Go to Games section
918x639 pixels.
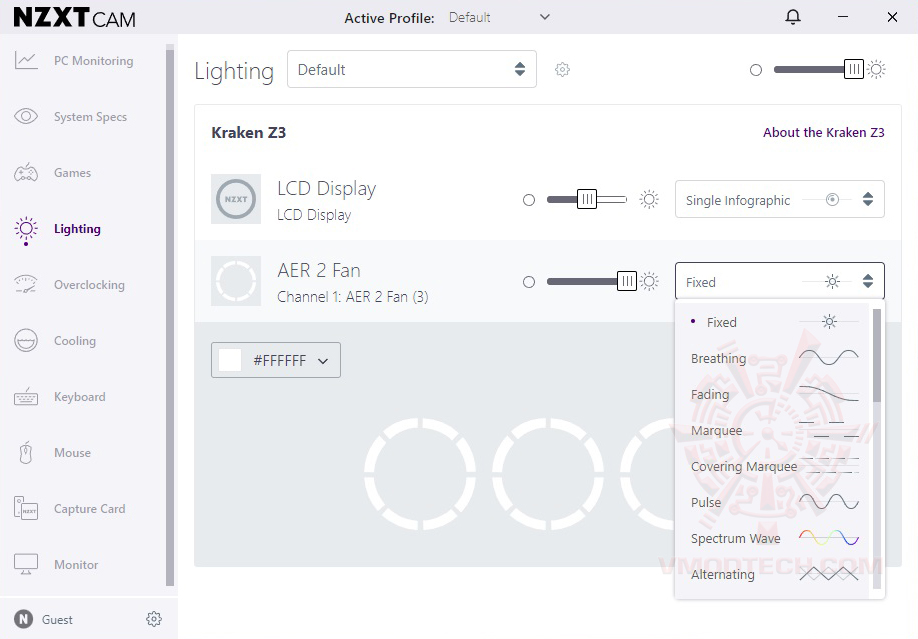(73, 173)
